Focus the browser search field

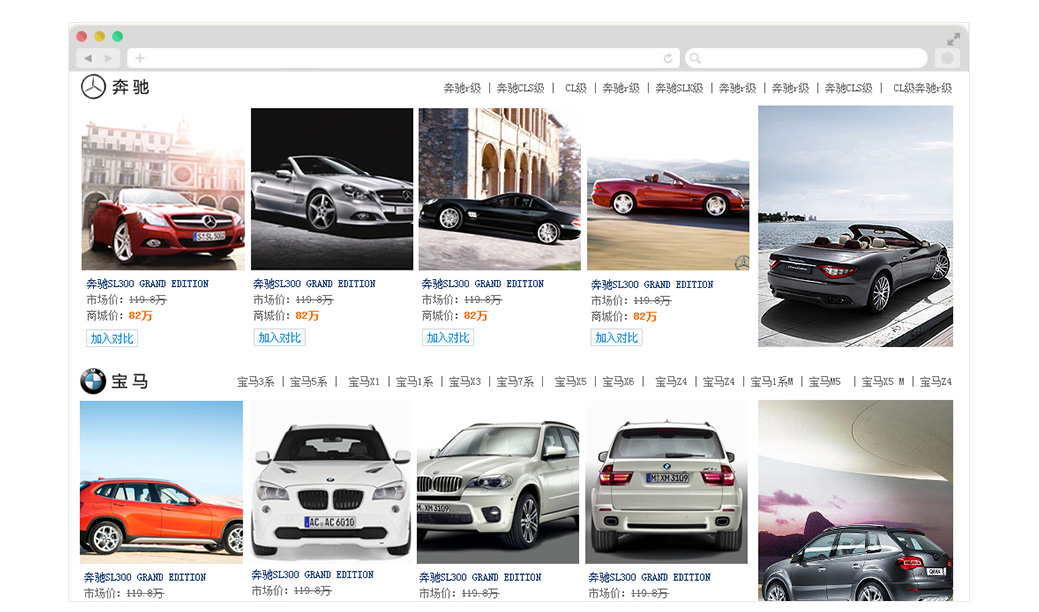(806, 58)
